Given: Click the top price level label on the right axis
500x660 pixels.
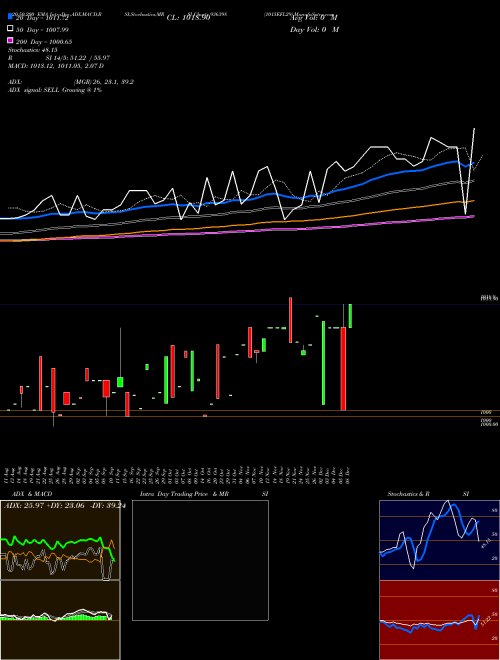Looking at the screenshot, I should tap(489, 298).
